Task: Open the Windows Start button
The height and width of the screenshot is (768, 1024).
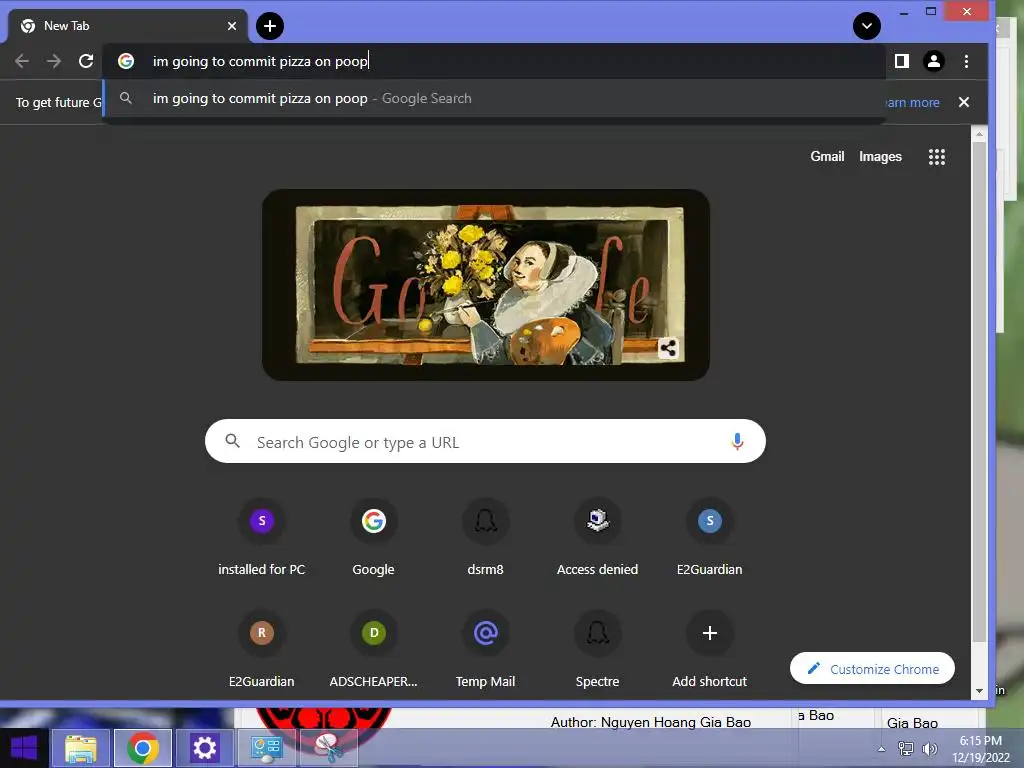Action: [24, 748]
